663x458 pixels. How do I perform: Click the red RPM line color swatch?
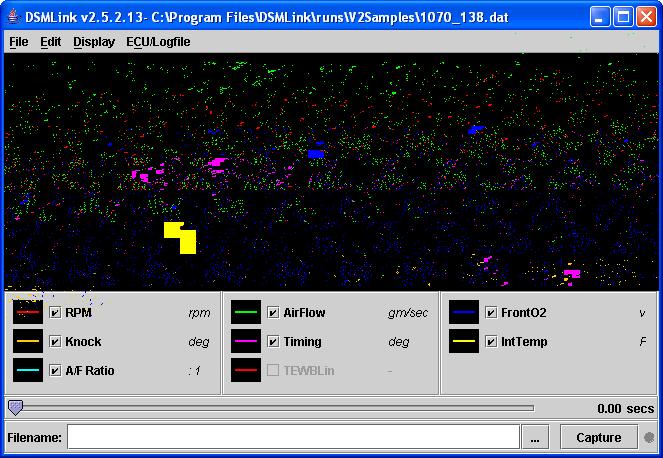(x=28, y=312)
